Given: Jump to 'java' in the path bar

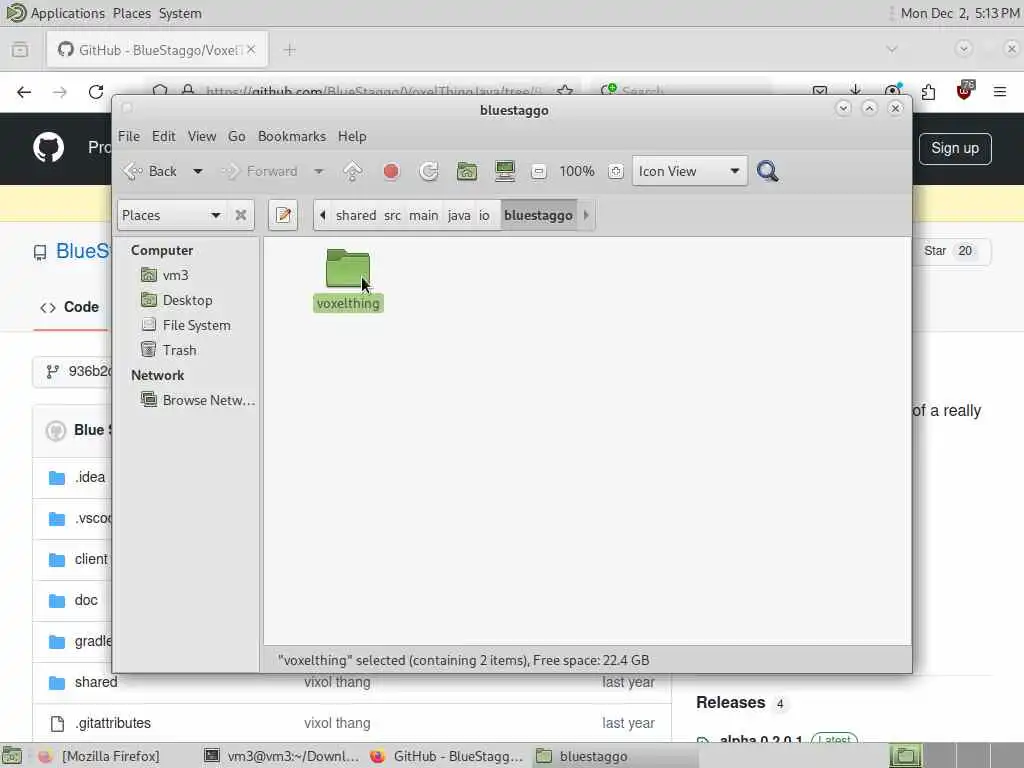Looking at the screenshot, I should click(x=459, y=215).
